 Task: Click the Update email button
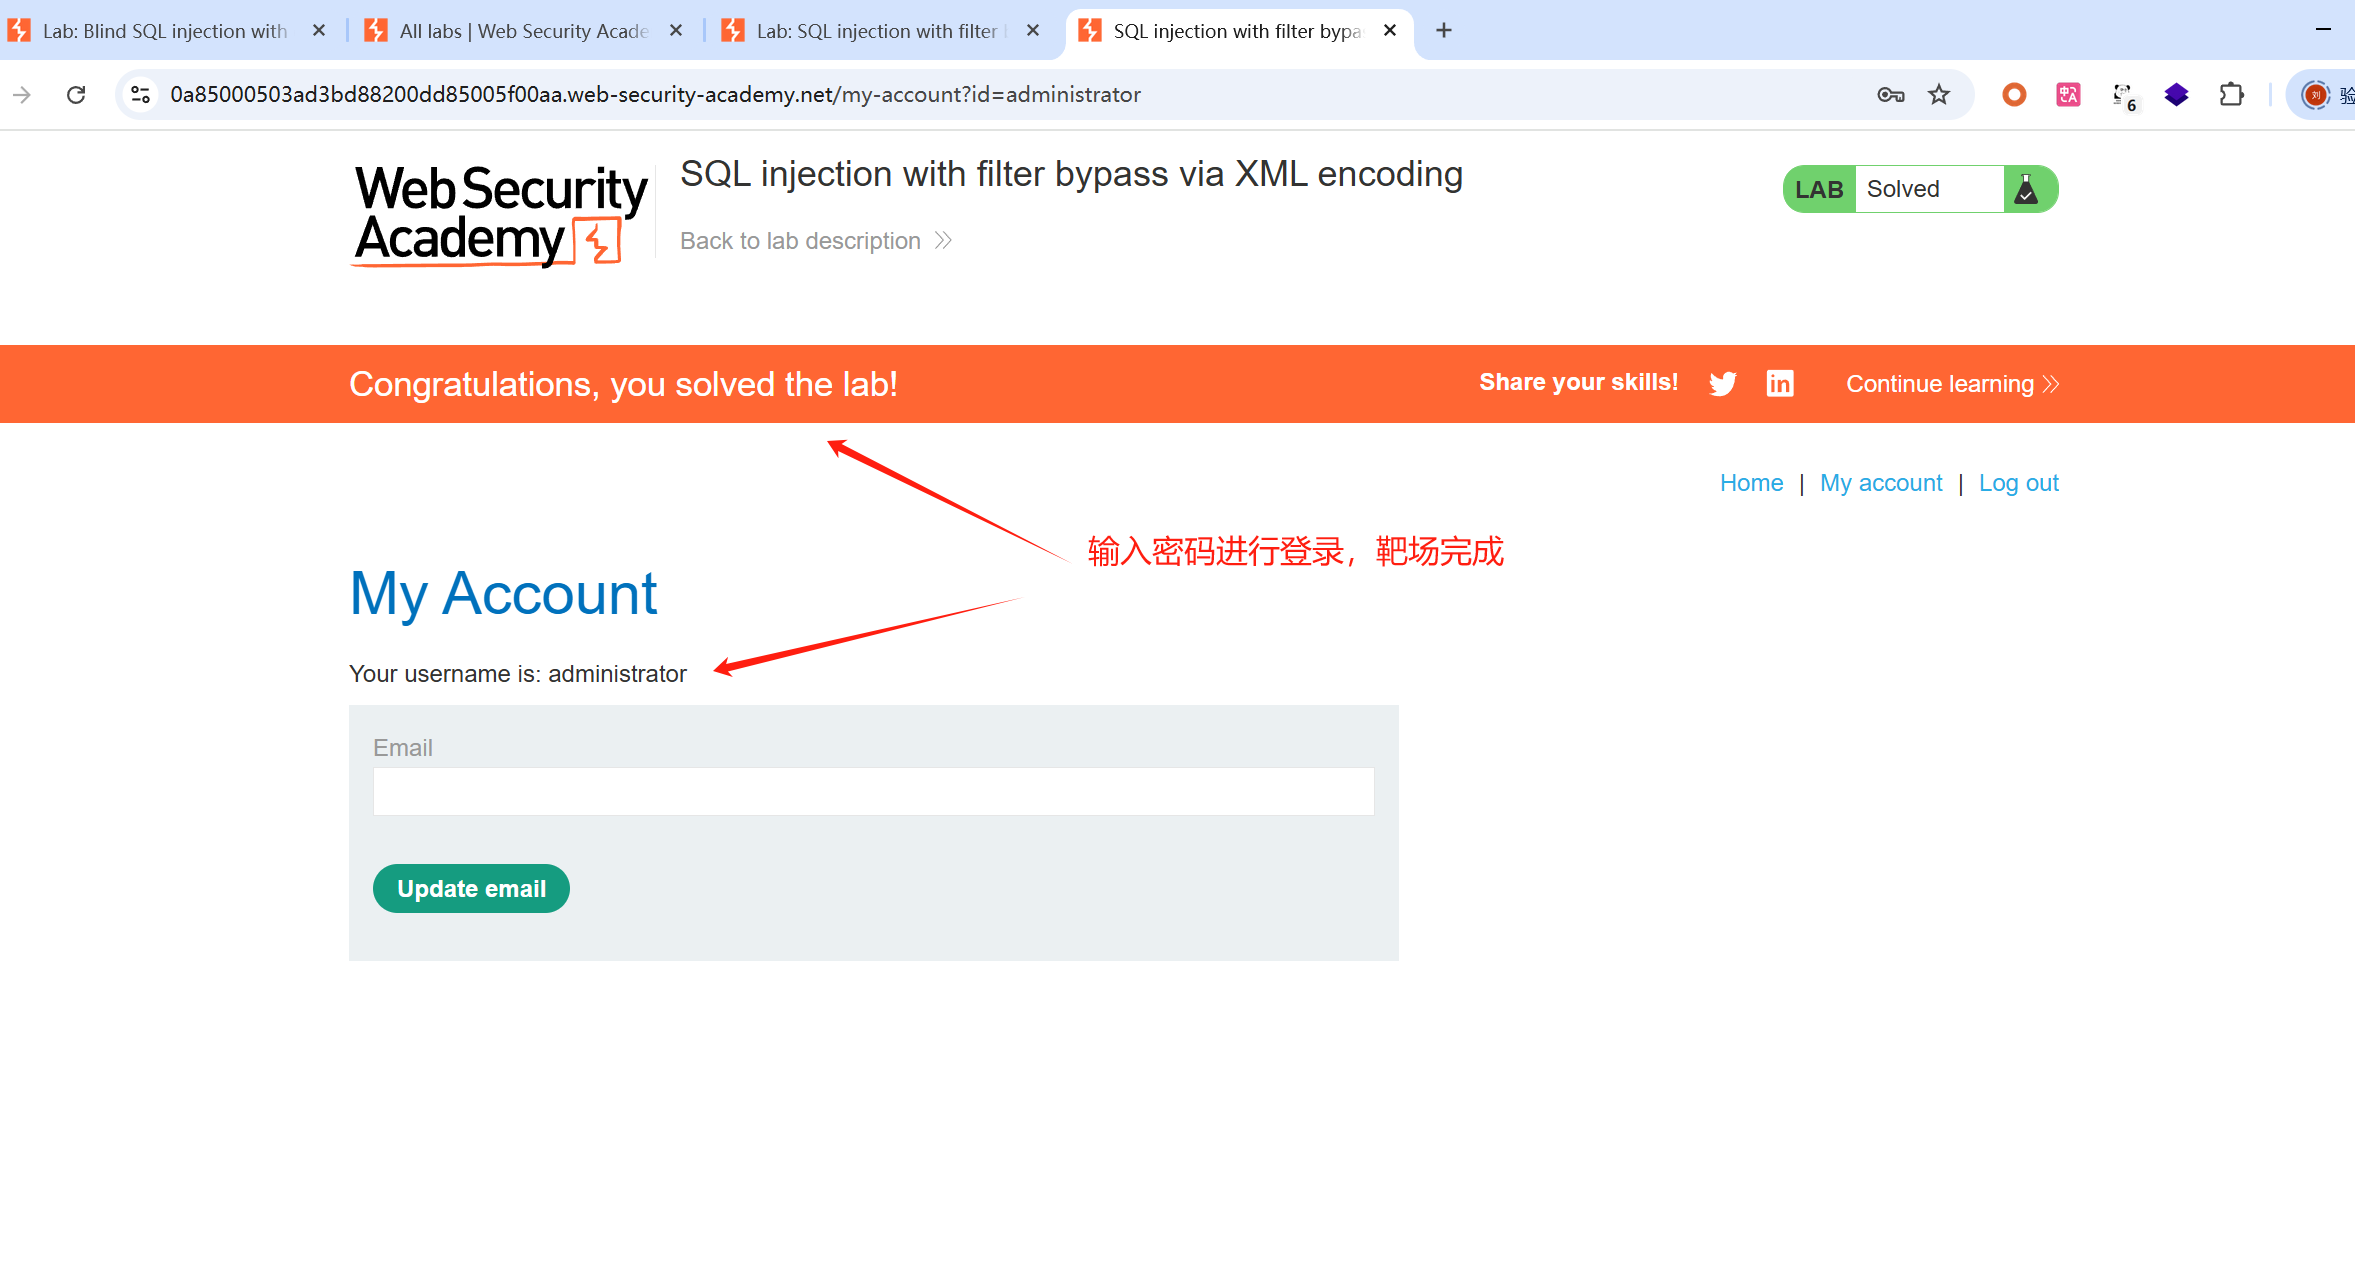coord(471,888)
